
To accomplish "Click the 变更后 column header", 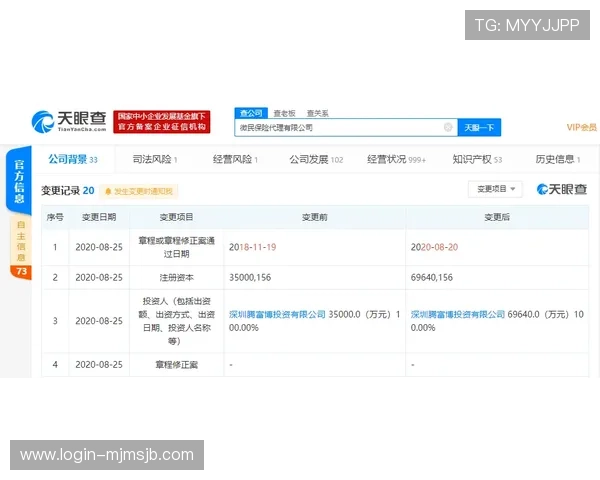I will tap(497, 217).
